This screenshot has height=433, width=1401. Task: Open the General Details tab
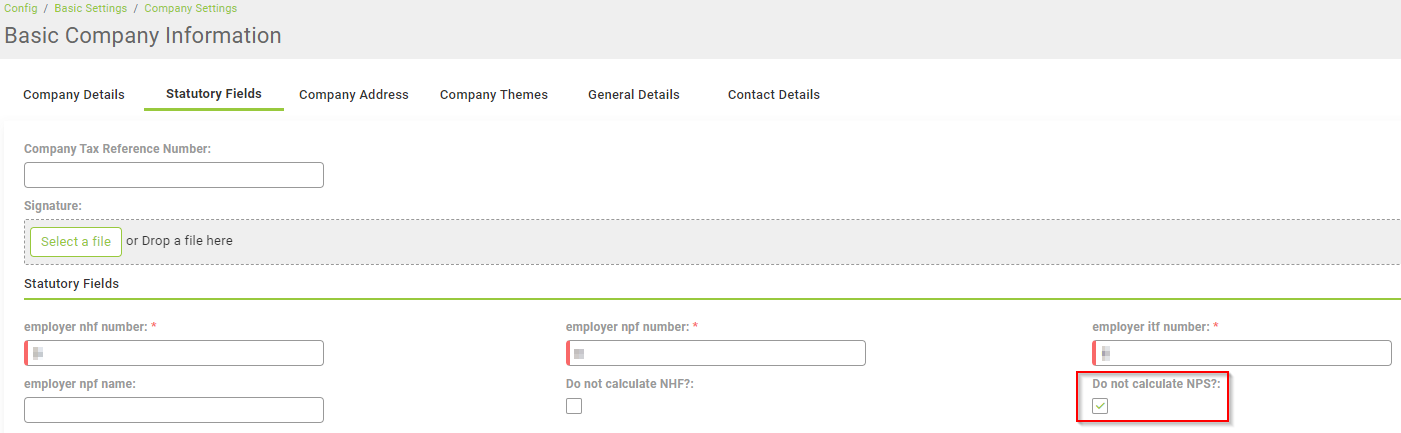[634, 95]
